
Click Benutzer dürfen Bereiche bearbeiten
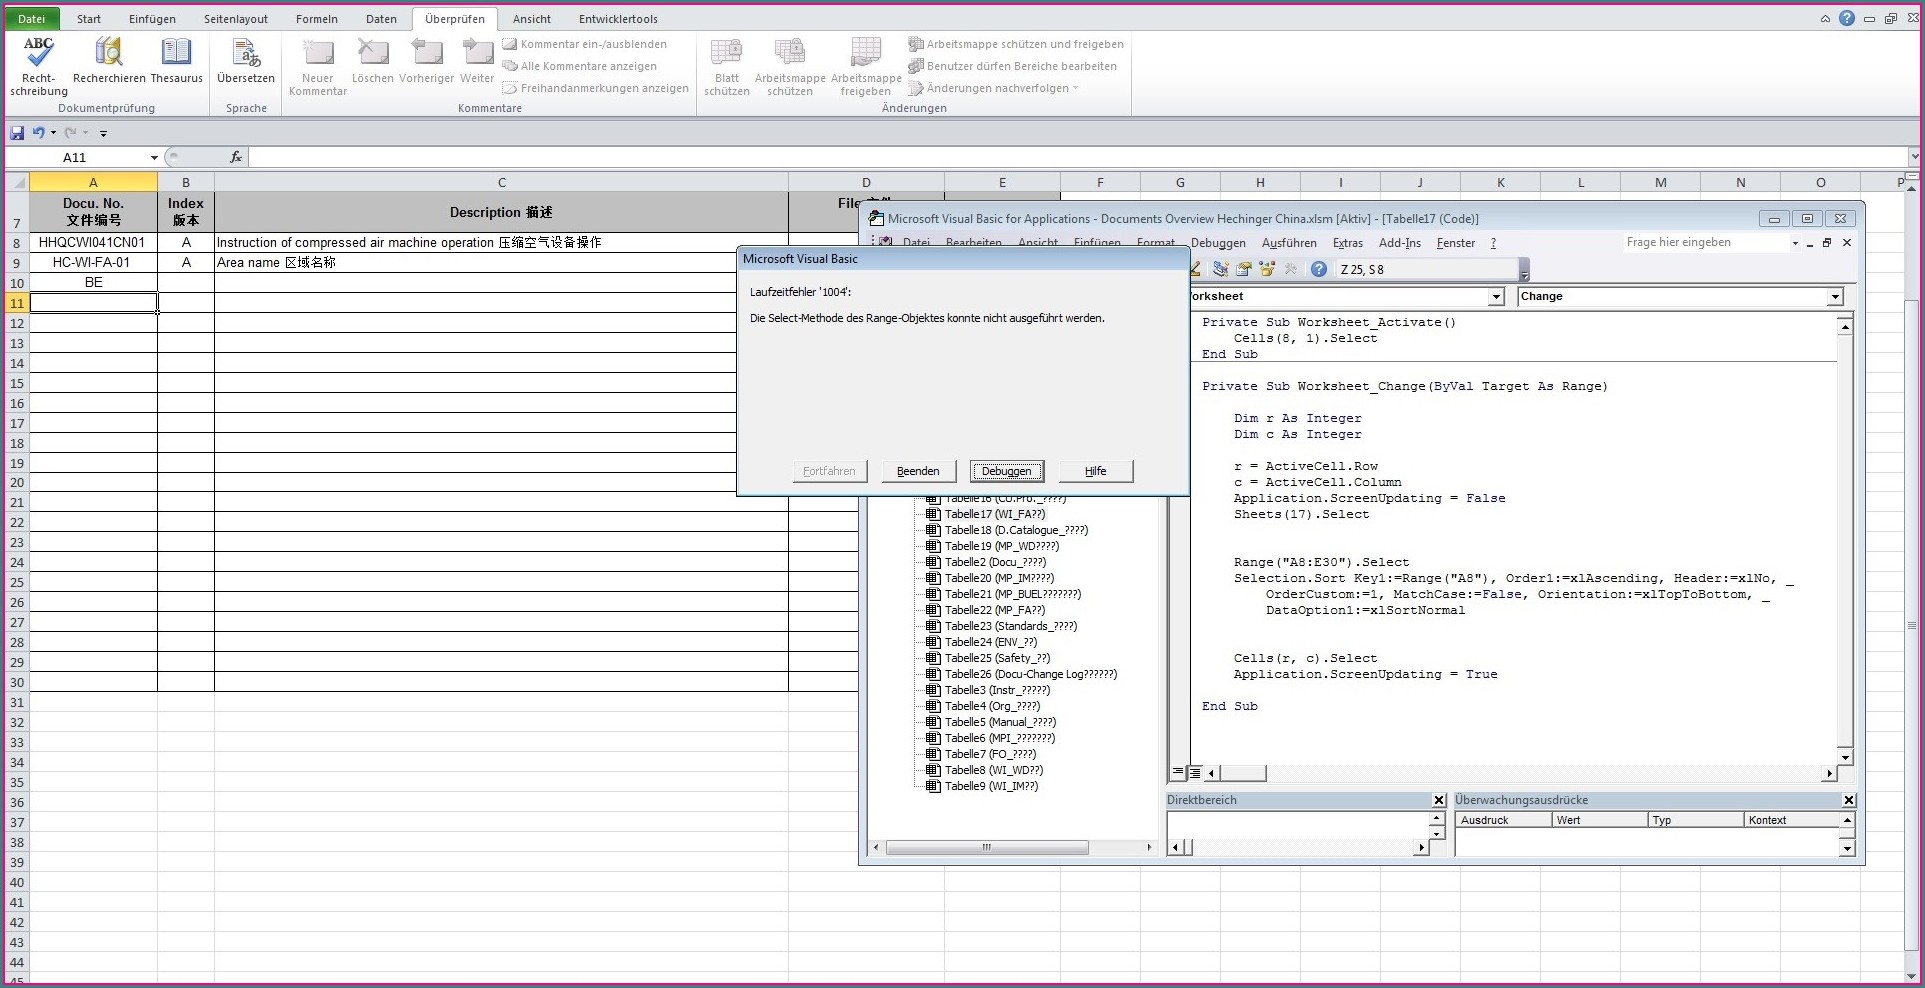[1012, 66]
